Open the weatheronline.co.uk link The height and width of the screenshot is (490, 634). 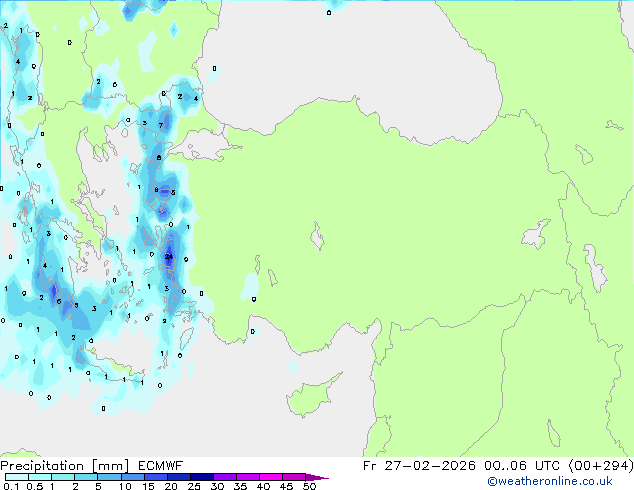pyautogui.click(x=549, y=481)
